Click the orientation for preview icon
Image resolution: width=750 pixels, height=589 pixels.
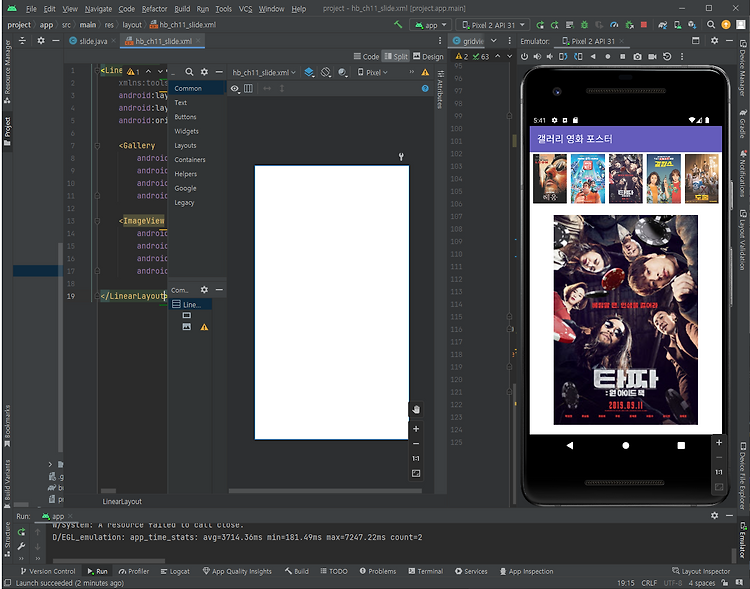326,72
